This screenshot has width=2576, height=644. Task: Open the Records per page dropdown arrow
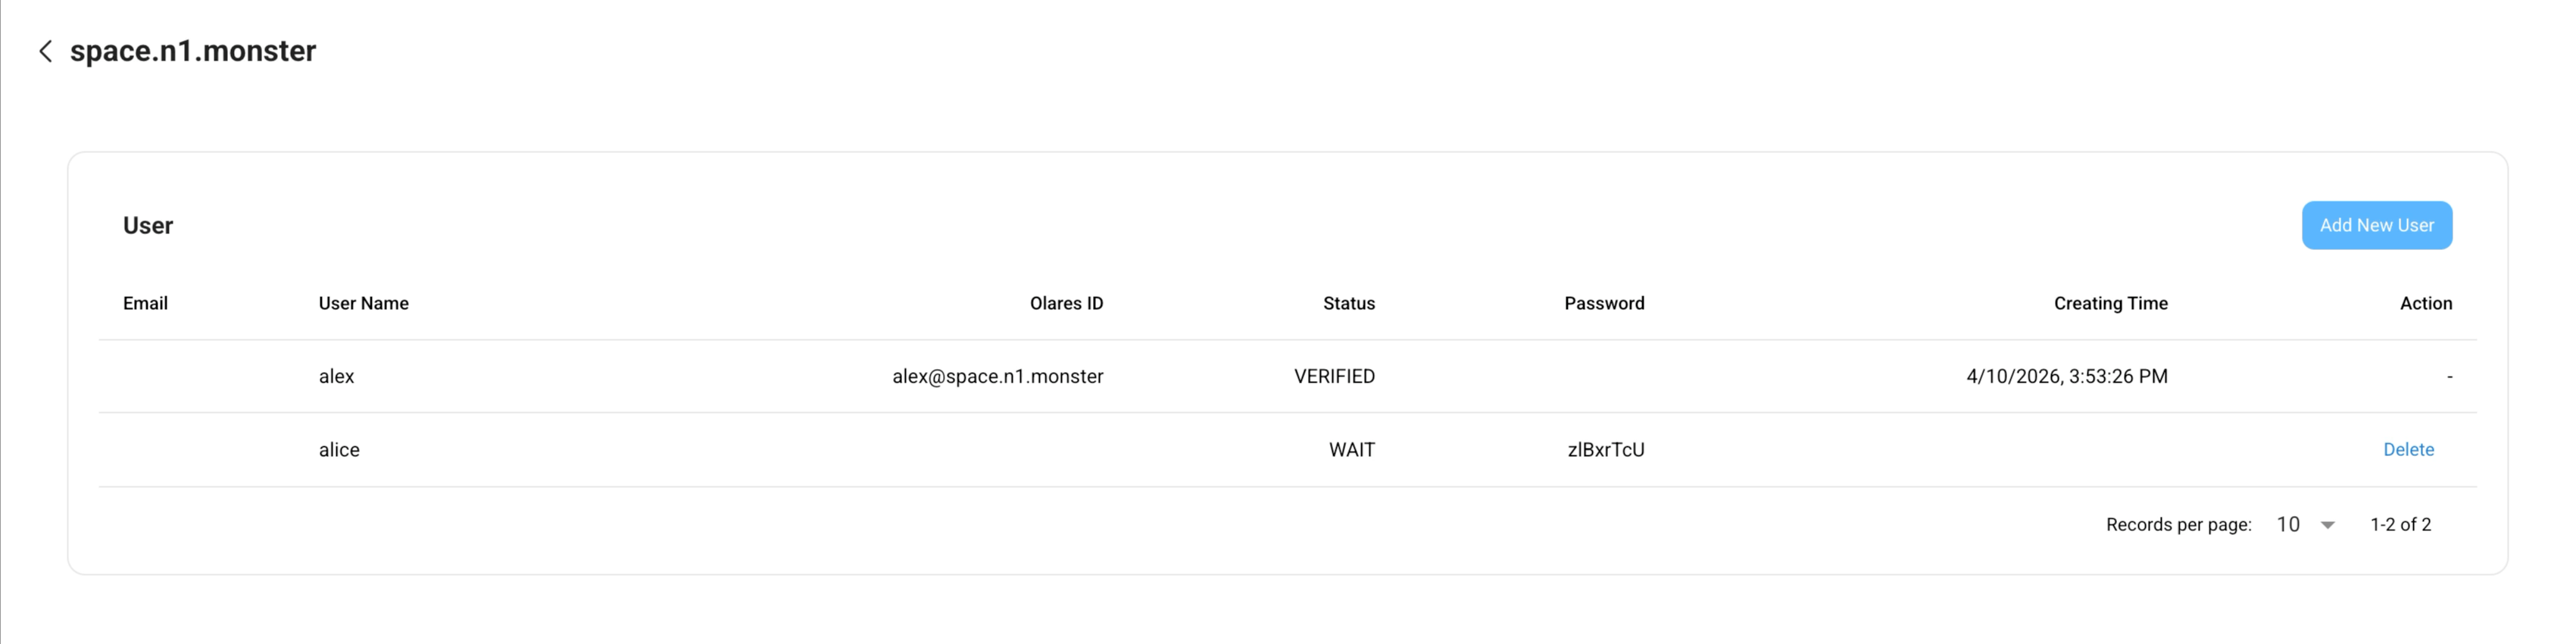(2327, 525)
